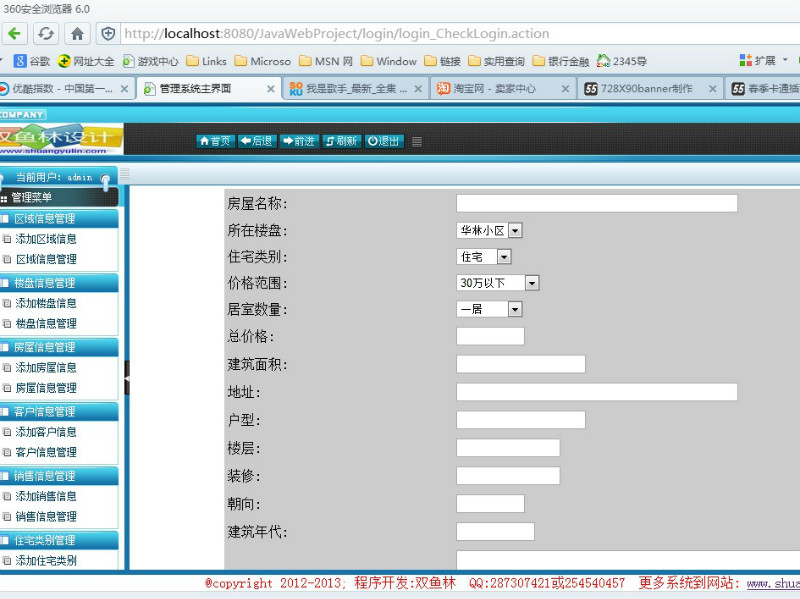Open 楼盘信息管理 sub-item in sidebar
Screen dimensions: 800x599
tap(46, 323)
